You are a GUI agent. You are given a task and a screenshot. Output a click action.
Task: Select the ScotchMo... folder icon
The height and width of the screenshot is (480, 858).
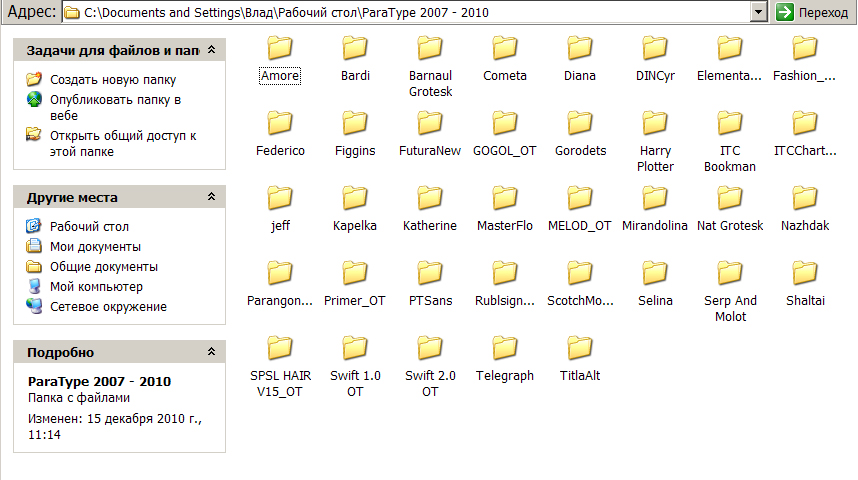[x=579, y=273]
